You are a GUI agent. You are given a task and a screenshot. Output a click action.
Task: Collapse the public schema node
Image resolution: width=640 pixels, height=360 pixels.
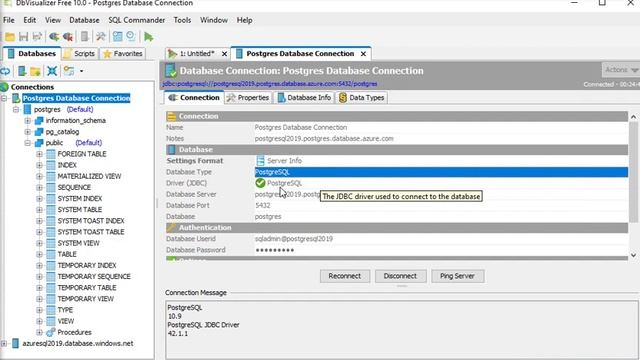pos(27,143)
